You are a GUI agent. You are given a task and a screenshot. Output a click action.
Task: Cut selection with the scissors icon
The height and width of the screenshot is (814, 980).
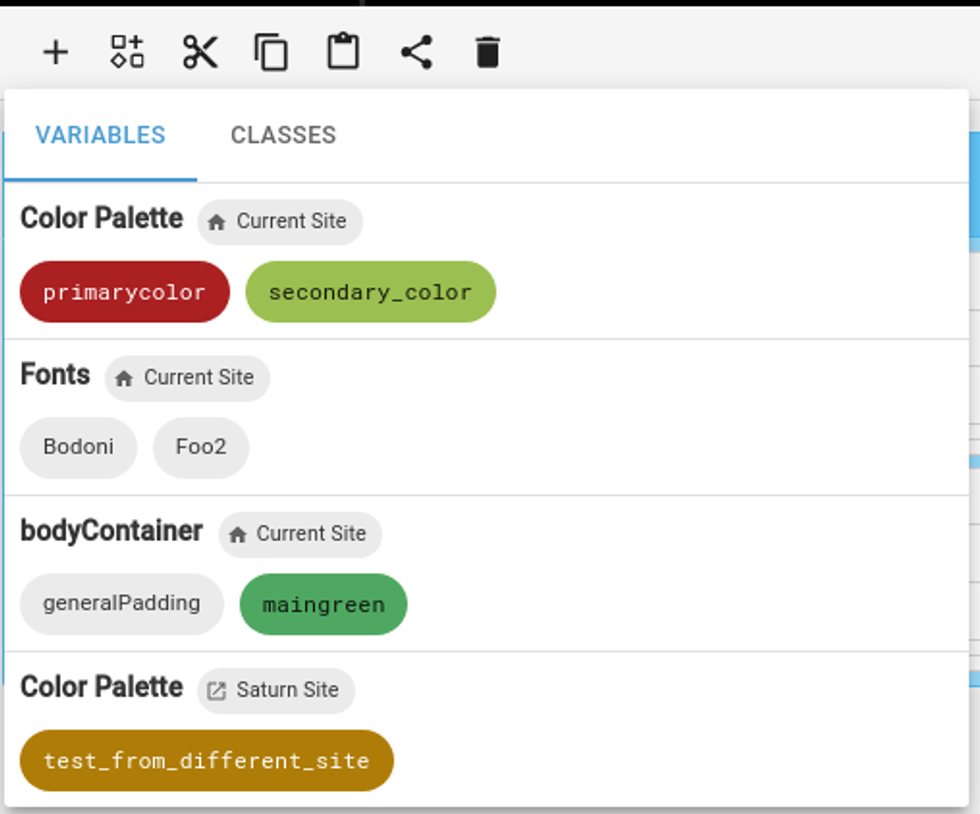200,52
